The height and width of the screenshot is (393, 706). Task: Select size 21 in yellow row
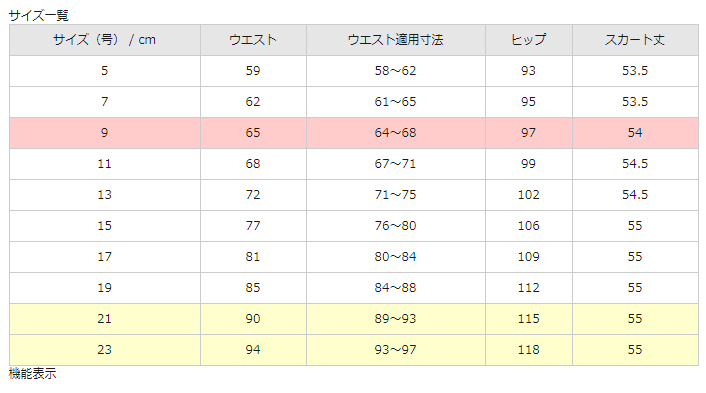104,319
